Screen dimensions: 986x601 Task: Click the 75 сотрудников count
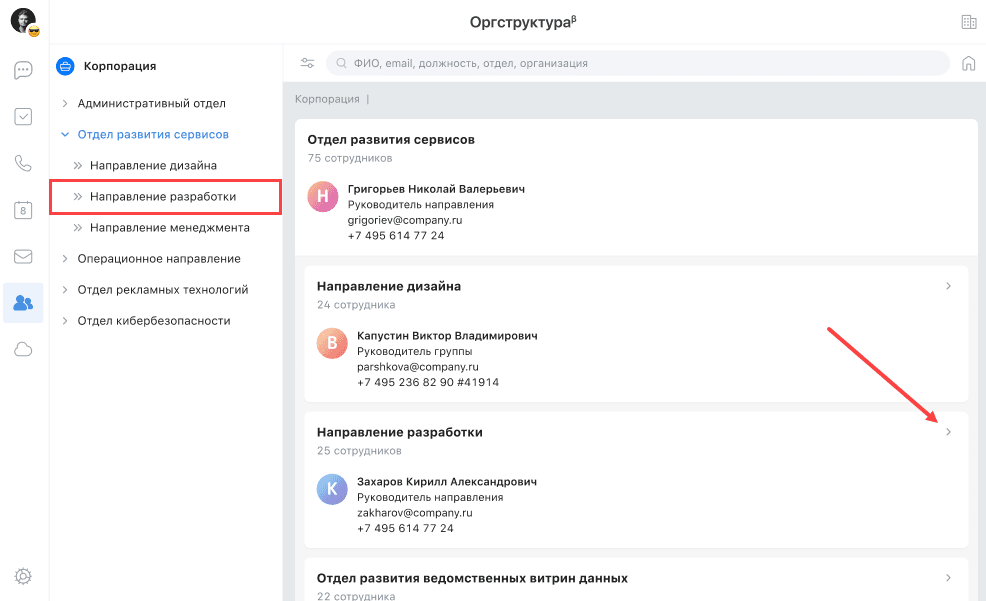tap(350, 158)
